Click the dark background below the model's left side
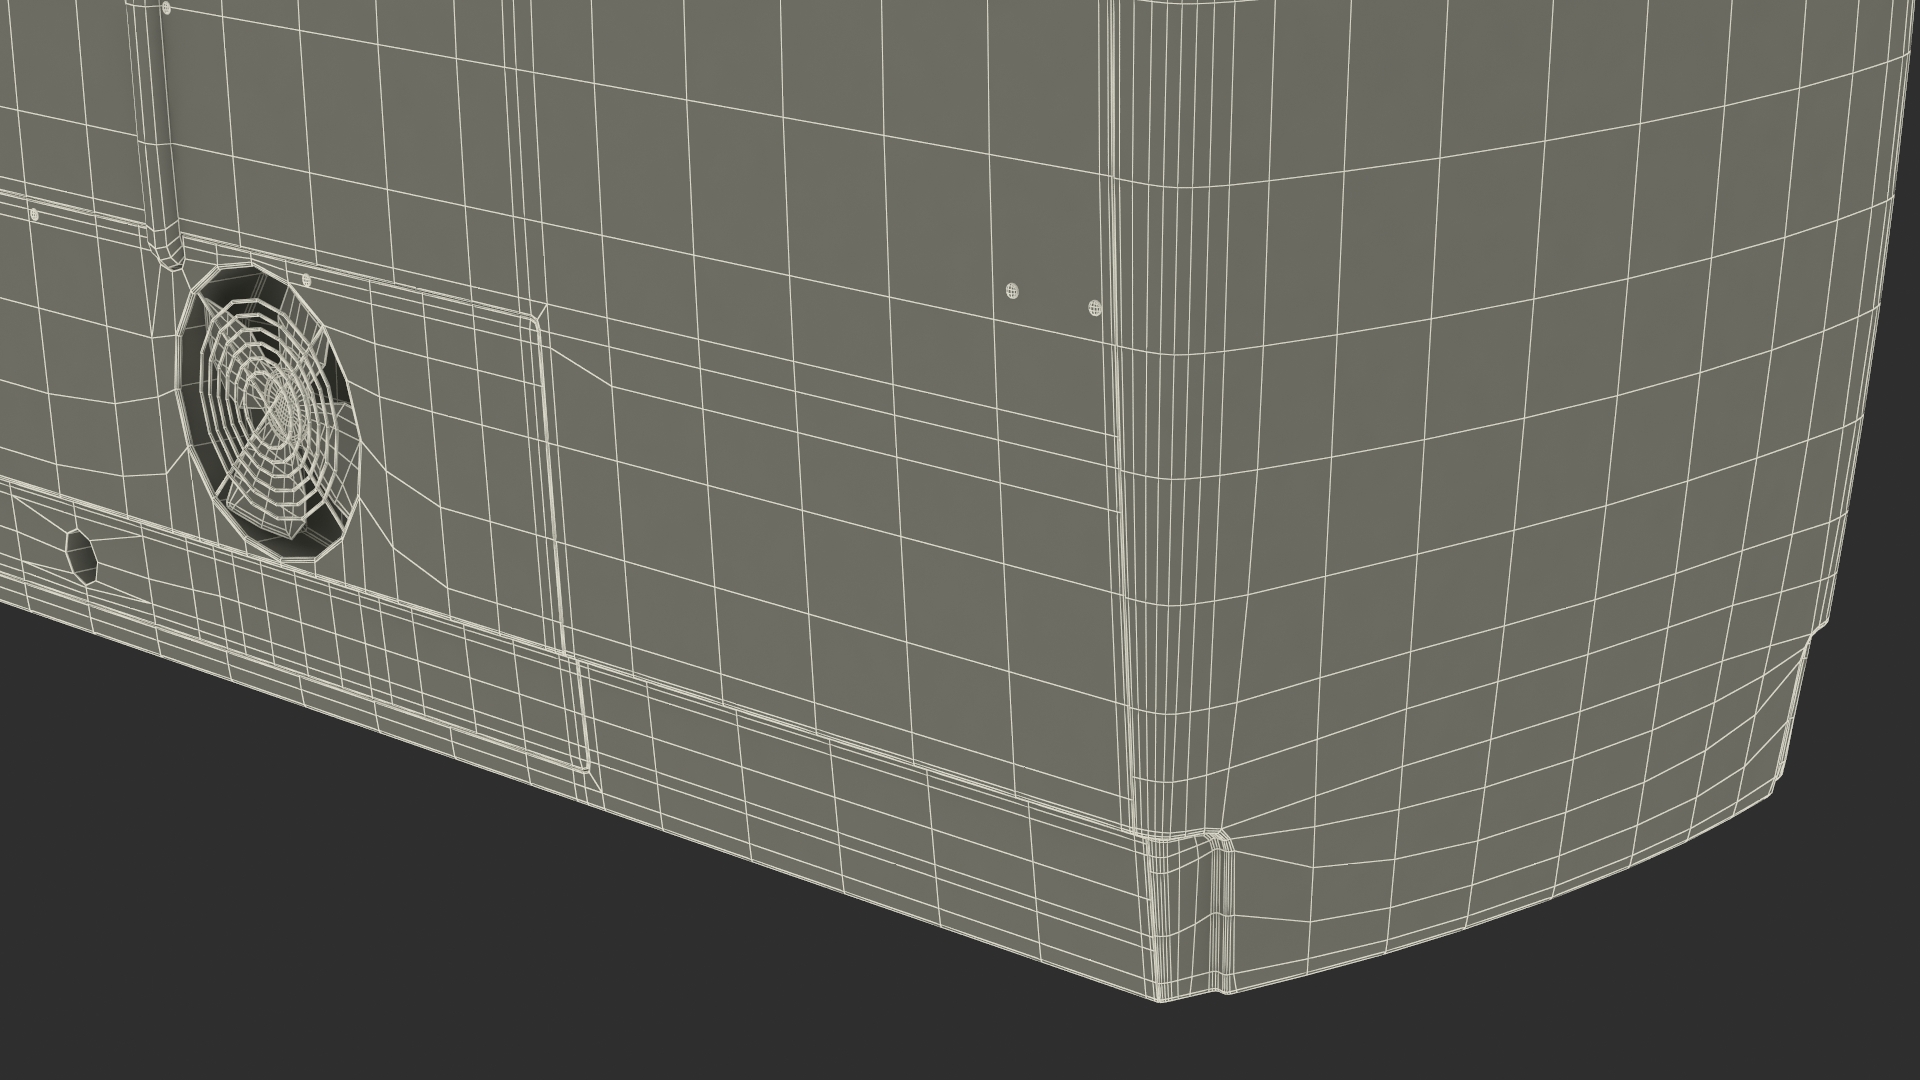The image size is (1920, 1080). pyautogui.click(x=200, y=850)
